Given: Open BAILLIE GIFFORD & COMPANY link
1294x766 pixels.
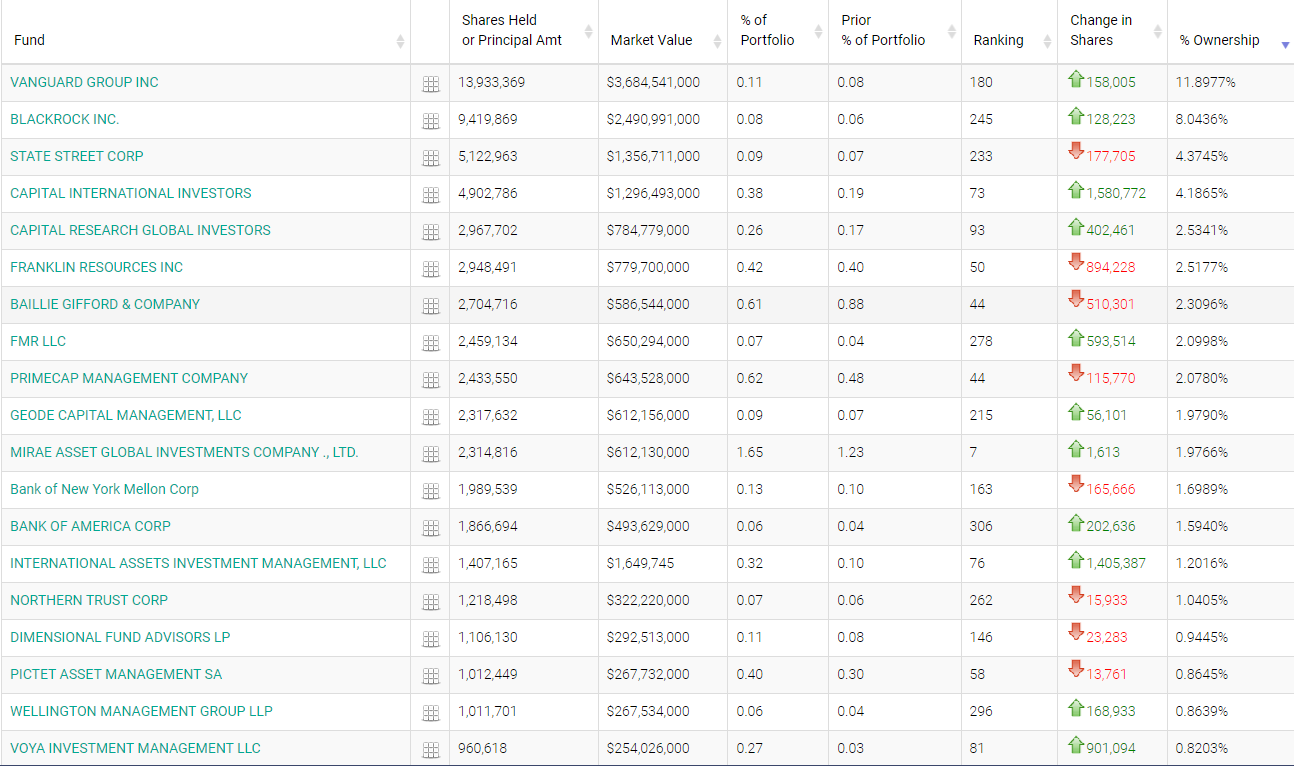Looking at the screenshot, I should point(105,304).
